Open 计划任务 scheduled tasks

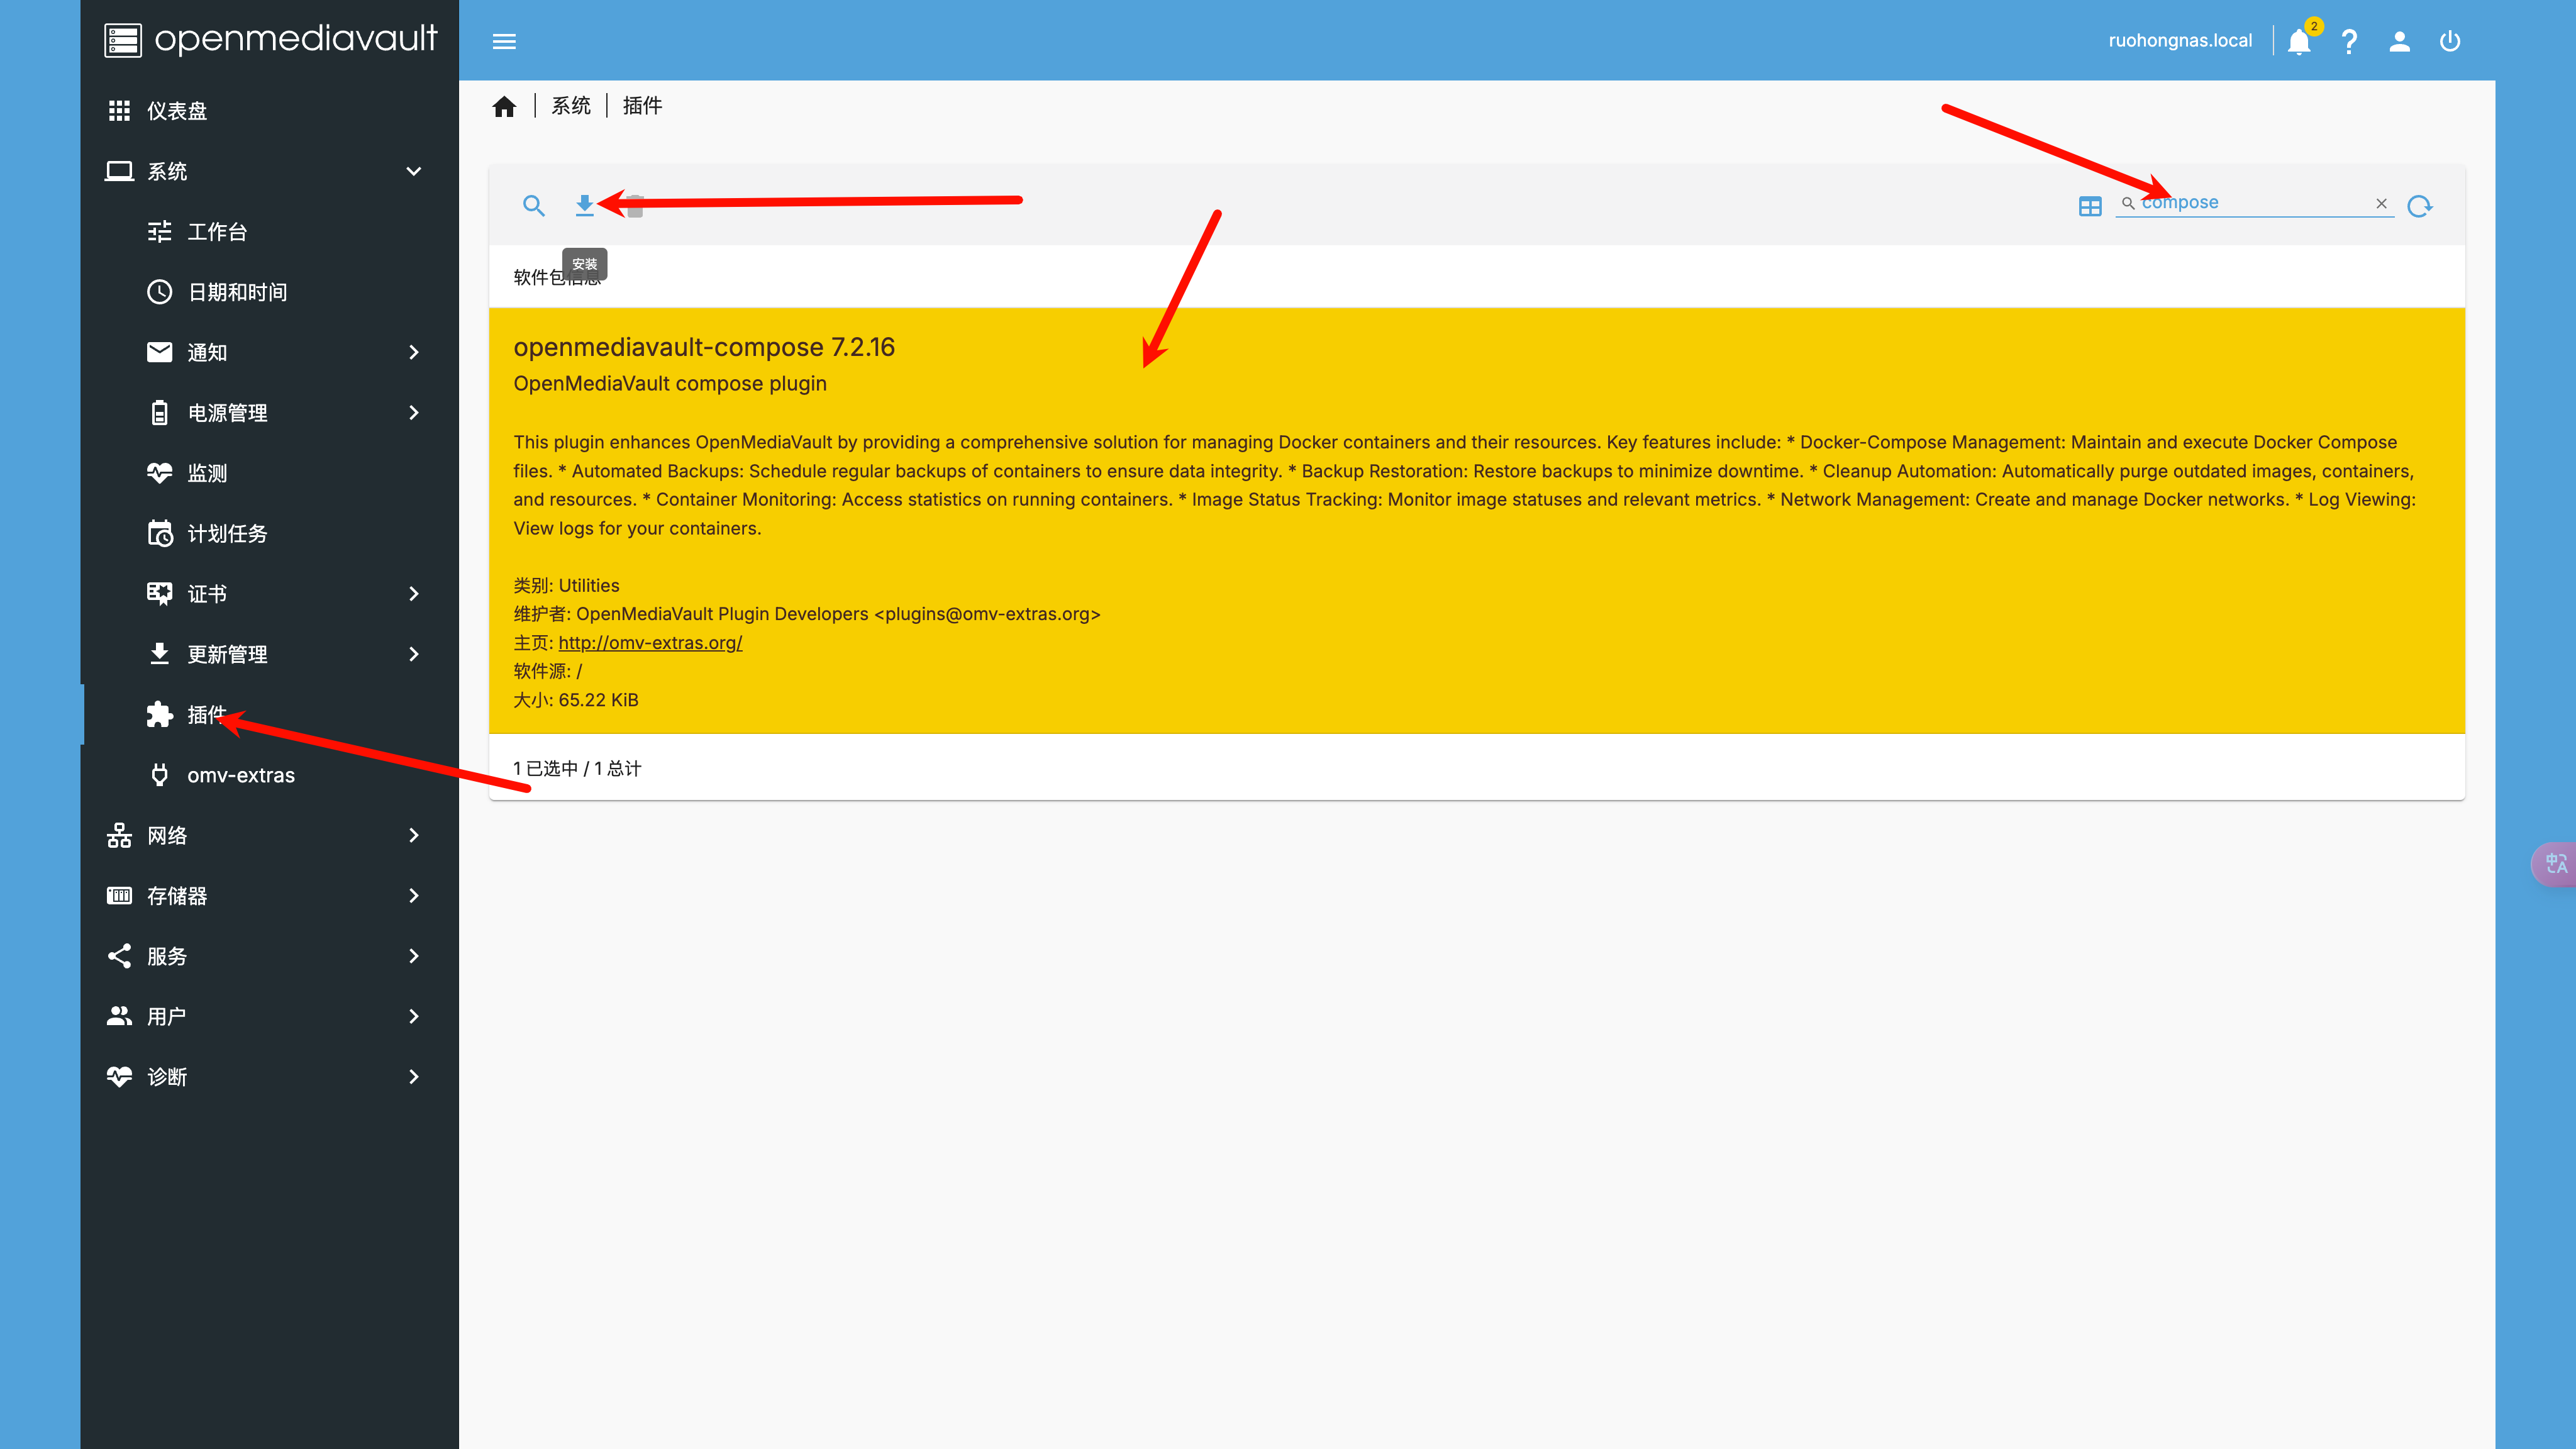tap(269, 534)
